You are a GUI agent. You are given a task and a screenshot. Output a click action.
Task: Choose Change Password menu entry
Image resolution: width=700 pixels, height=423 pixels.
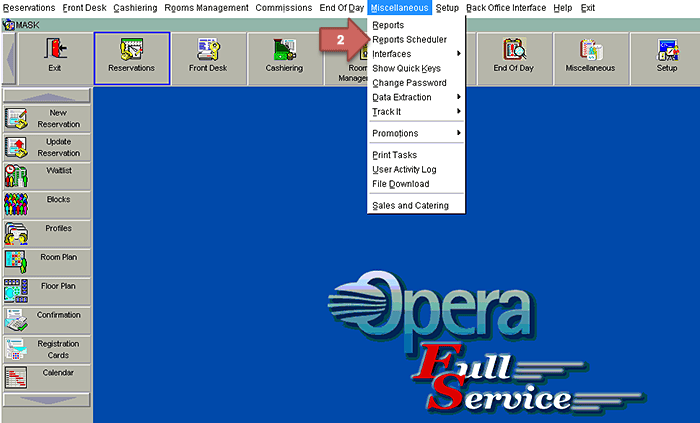pos(408,82)
